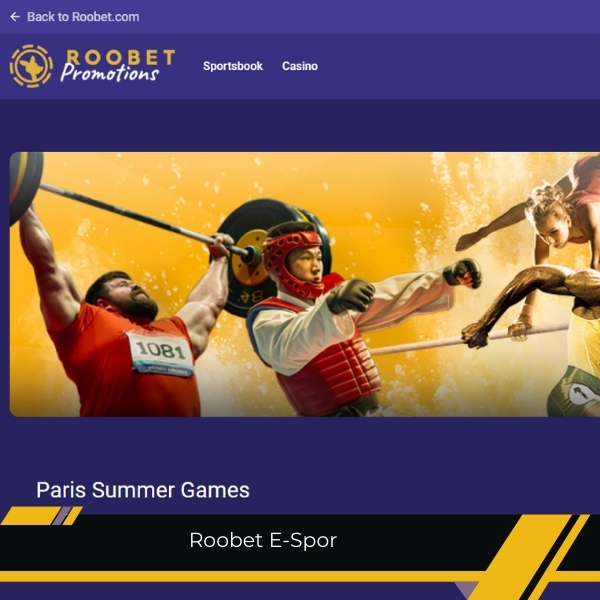Open the Sportsbook menu item

[233, 66]
